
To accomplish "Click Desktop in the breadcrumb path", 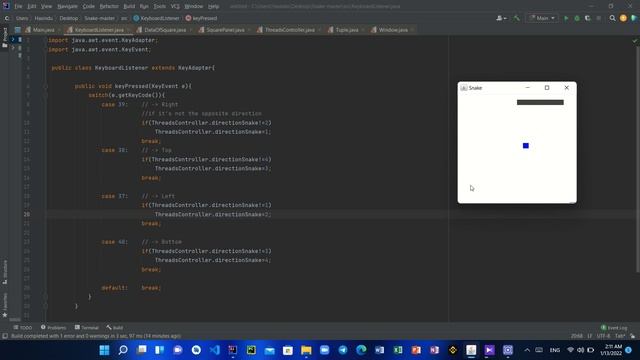I will point(69,18).
